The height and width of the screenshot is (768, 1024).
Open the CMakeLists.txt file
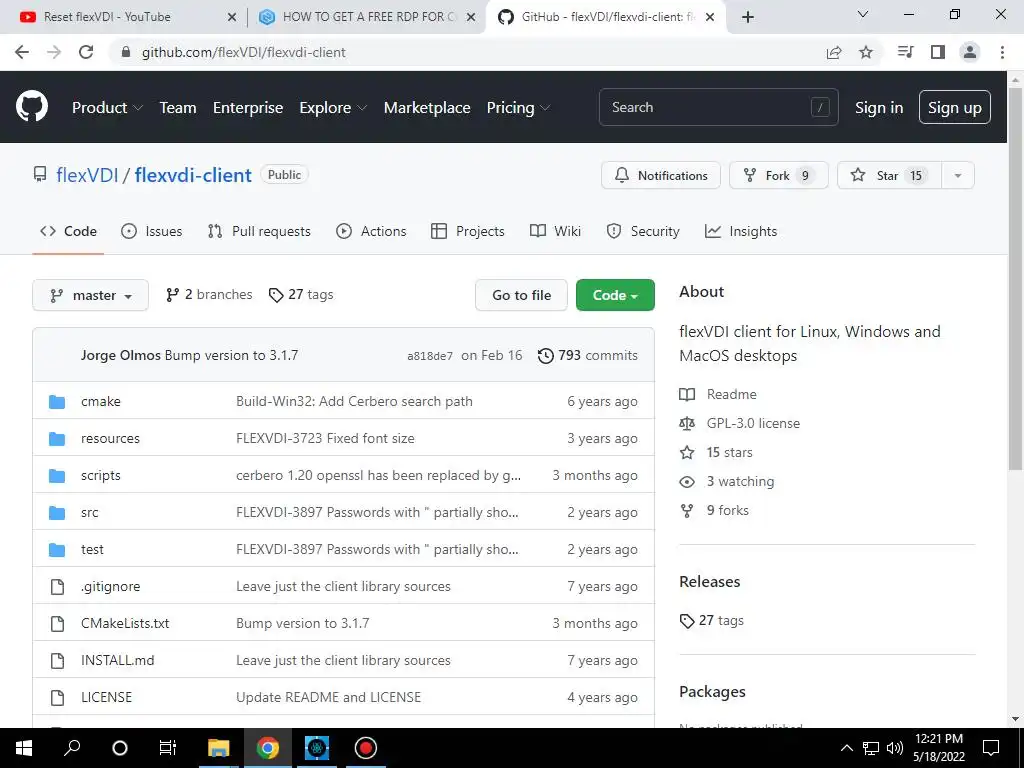pos(125,624)
